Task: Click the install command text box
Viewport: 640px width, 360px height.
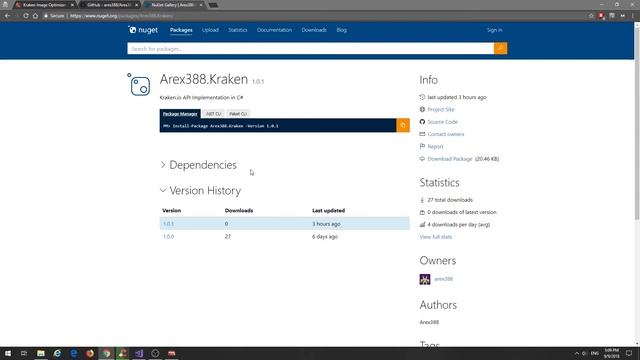Action: tap(278, 126)
